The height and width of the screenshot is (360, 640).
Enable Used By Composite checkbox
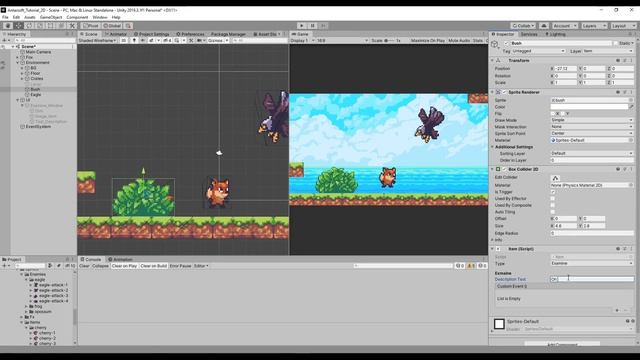pos(553,205)
